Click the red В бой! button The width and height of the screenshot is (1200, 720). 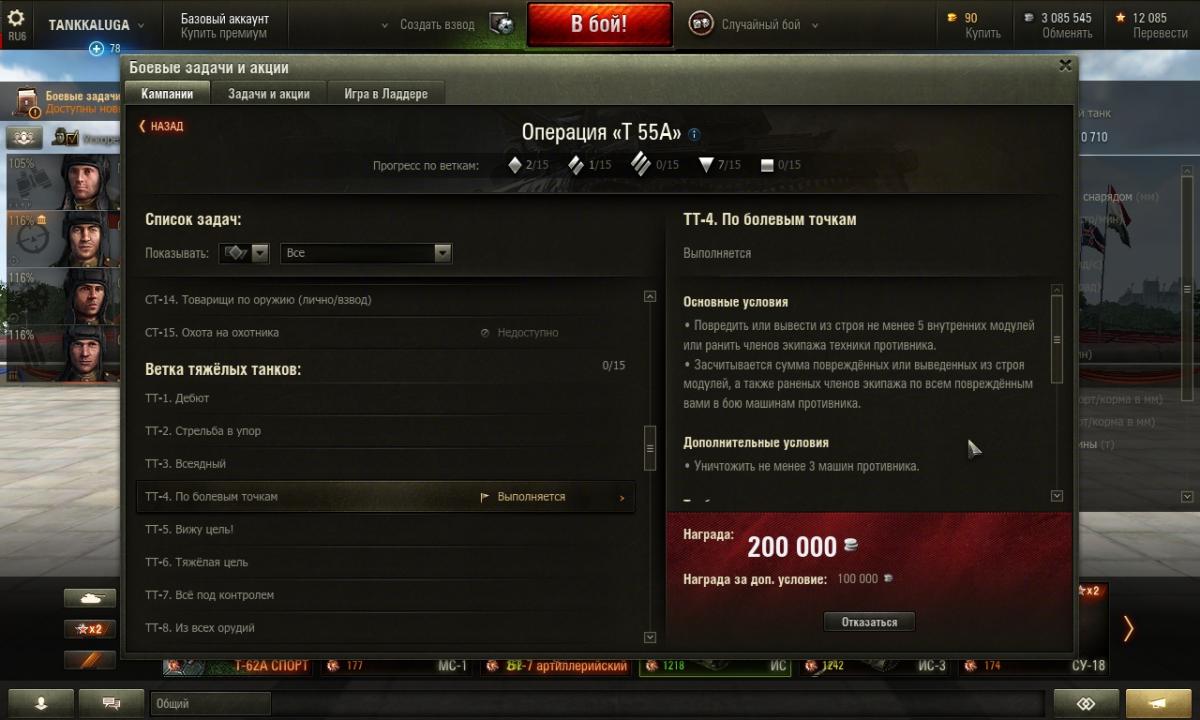pos(599,25)
